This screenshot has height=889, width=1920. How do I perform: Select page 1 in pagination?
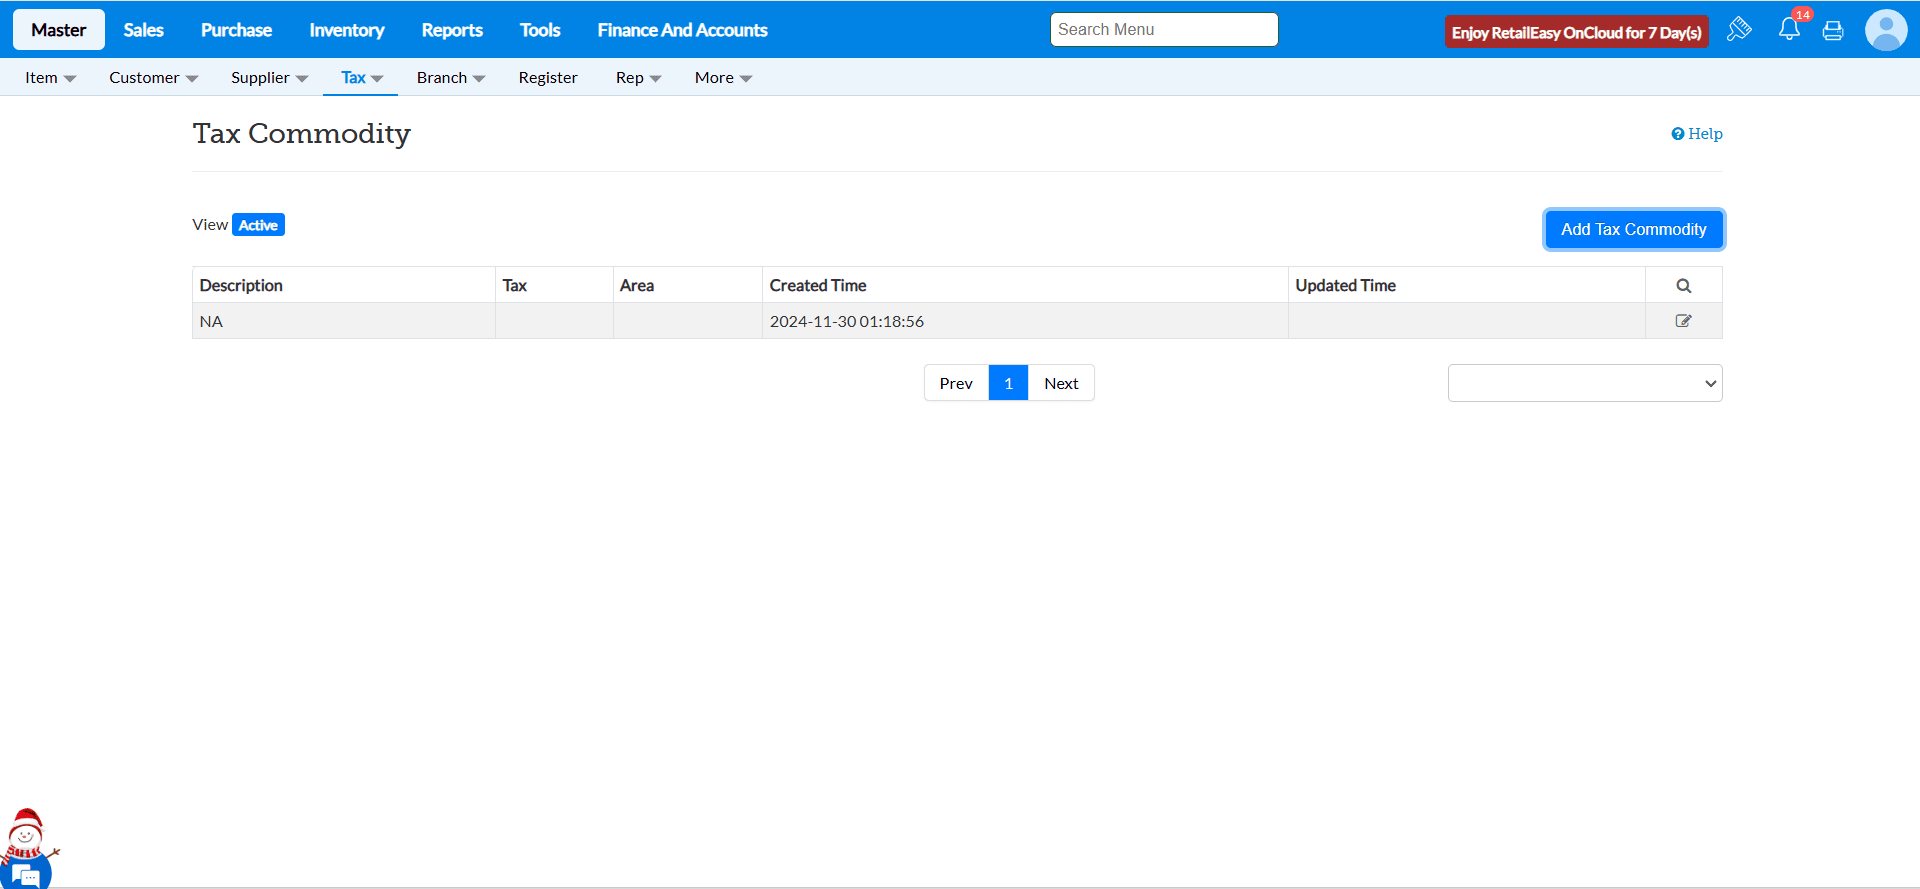[x=1008, y=383]
